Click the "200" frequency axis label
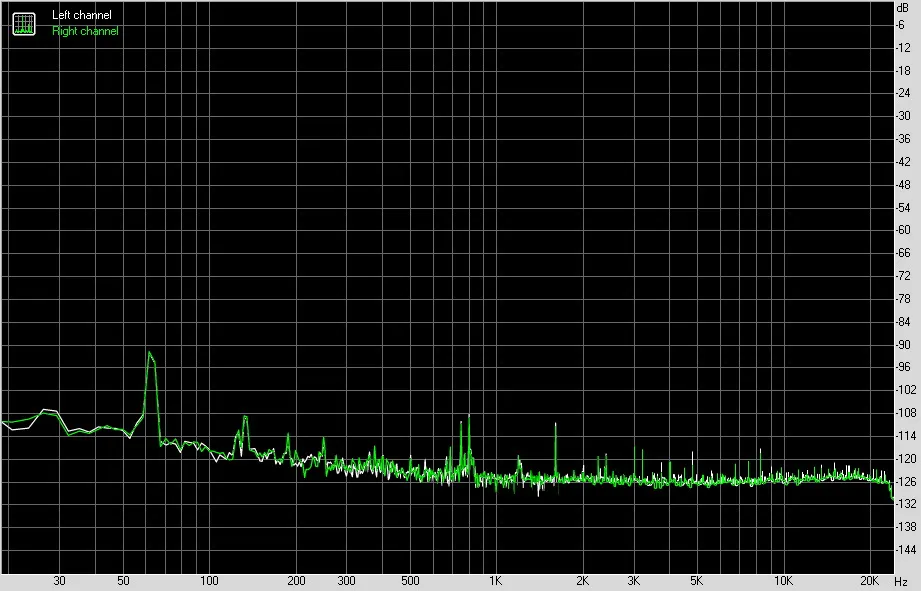 point(296,581)
